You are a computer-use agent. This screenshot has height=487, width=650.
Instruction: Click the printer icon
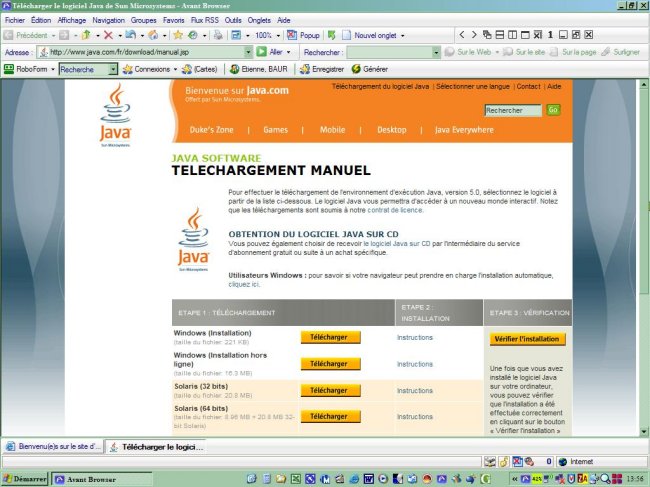(218, 35)
